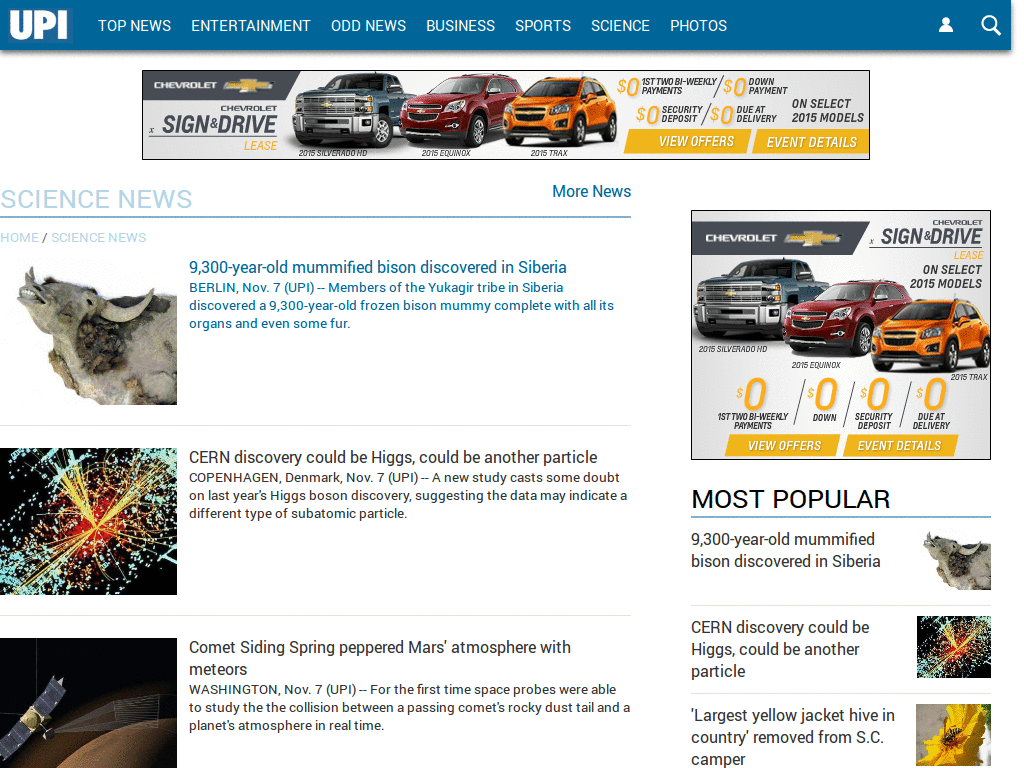Open the Top News menu

(x=135, y=25)
